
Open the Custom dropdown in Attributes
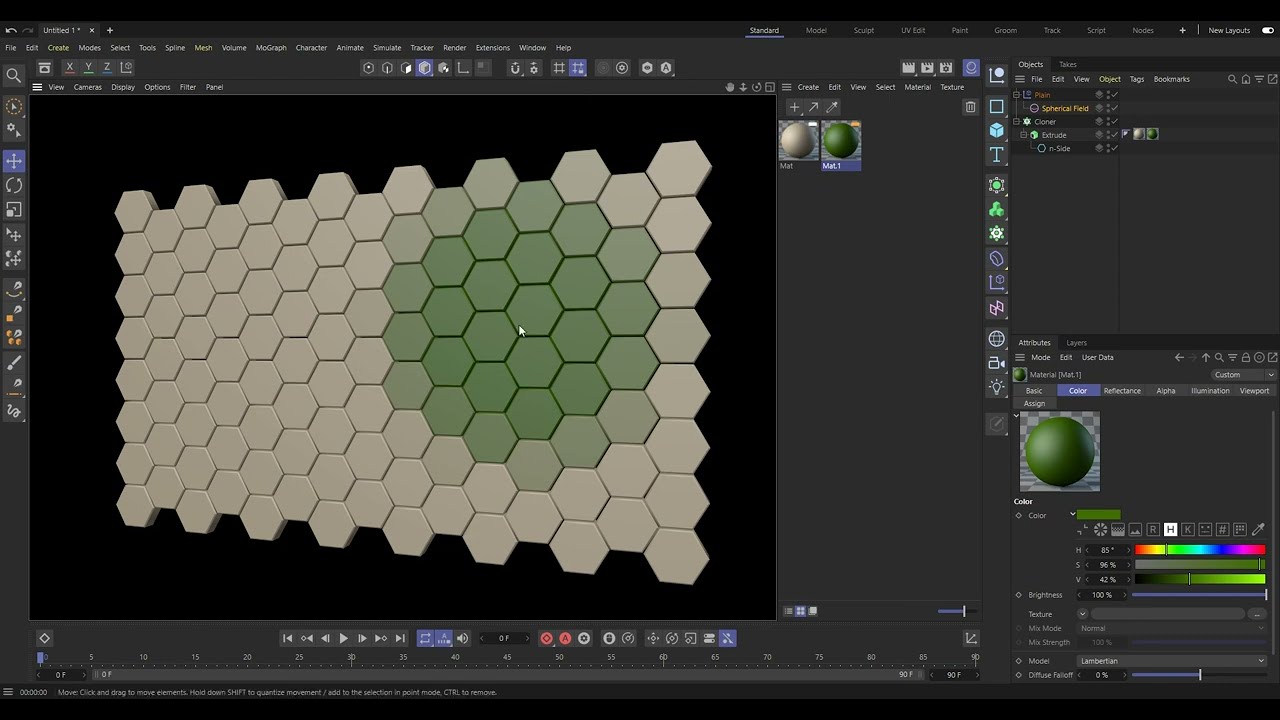[1243, 375]
